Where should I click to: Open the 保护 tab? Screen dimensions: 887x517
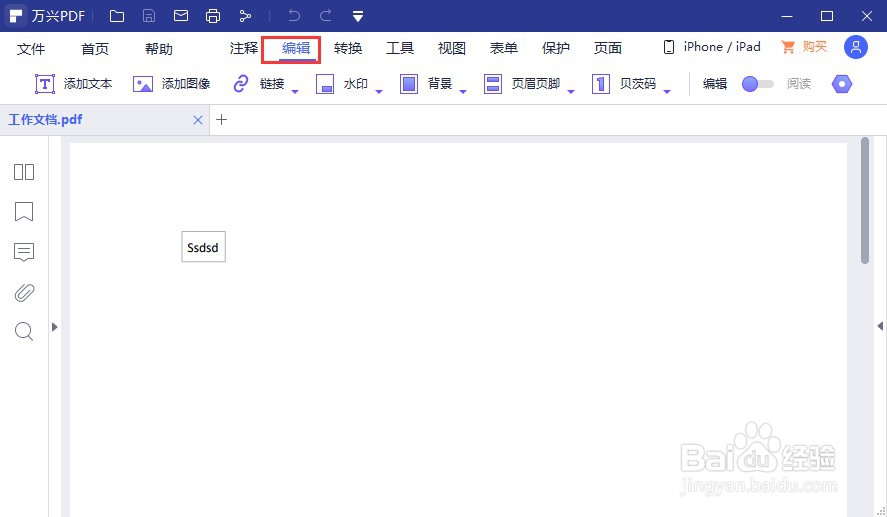pyautogui.click(x=556, y=49)
